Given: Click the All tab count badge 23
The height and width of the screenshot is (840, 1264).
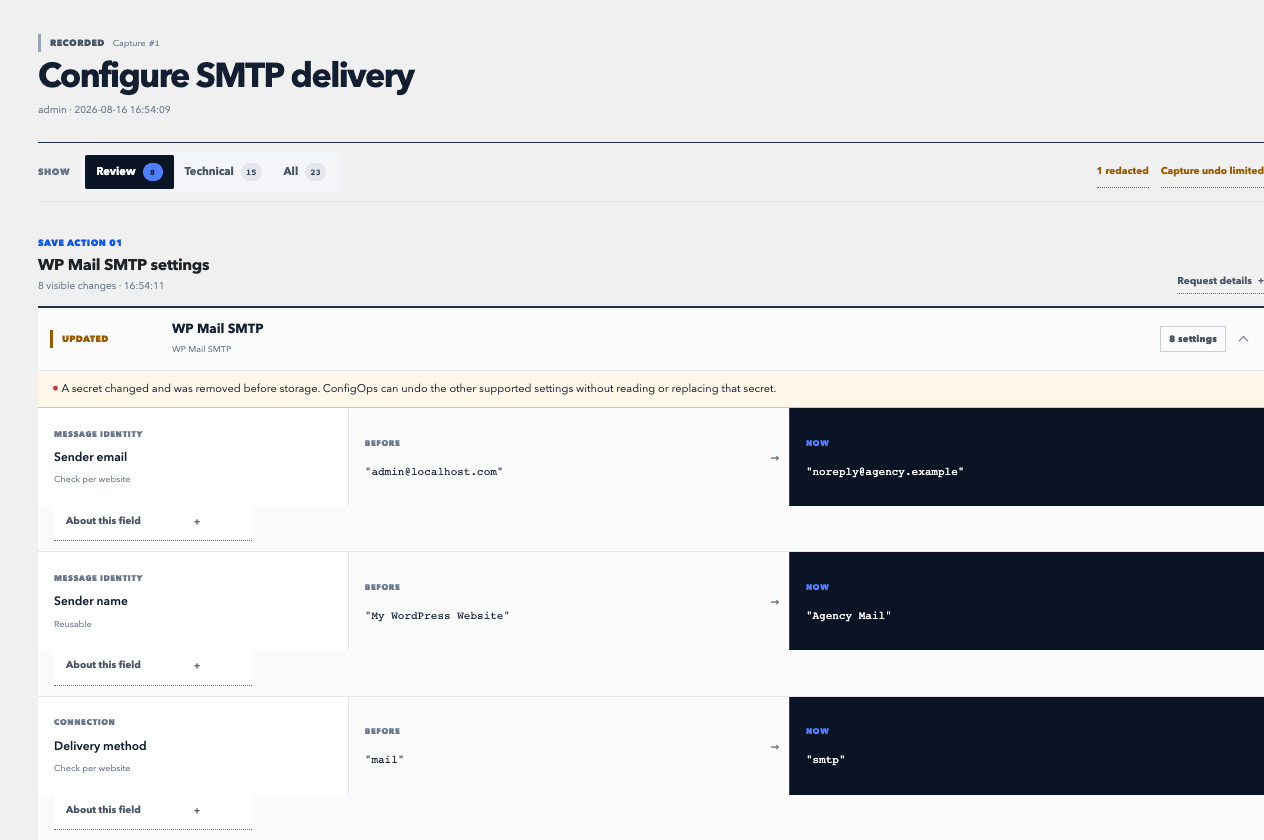Looking at the screenshot, I should (315, 172).
